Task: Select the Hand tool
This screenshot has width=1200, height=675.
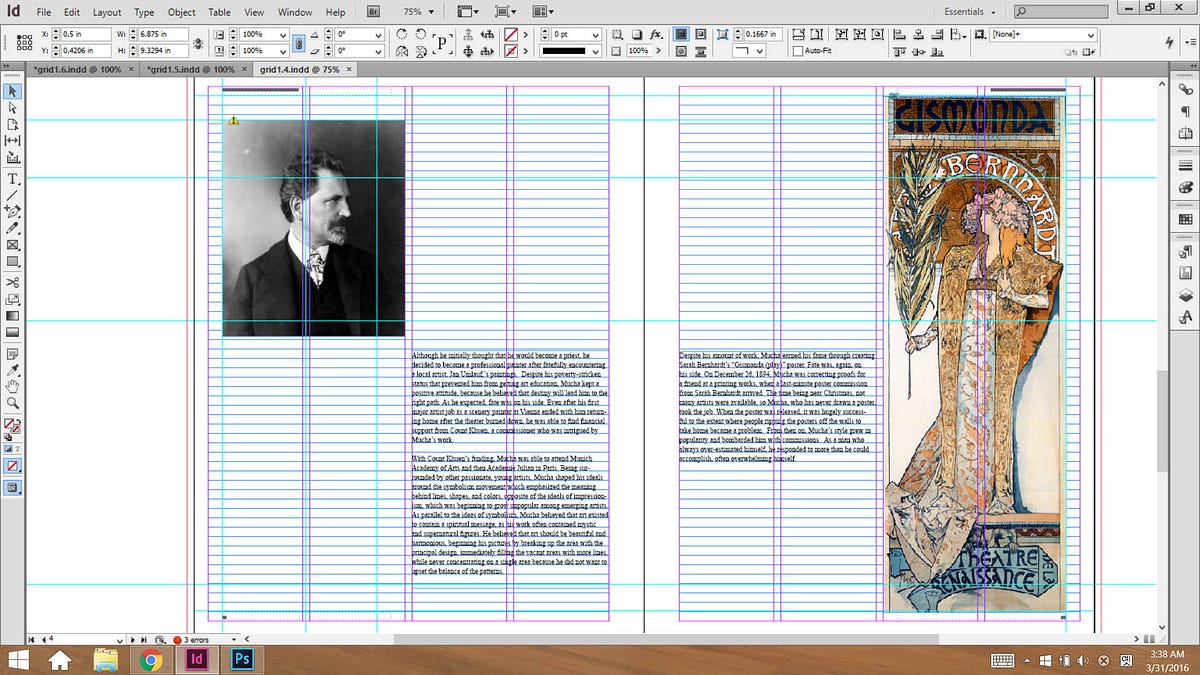Action: 14,386
